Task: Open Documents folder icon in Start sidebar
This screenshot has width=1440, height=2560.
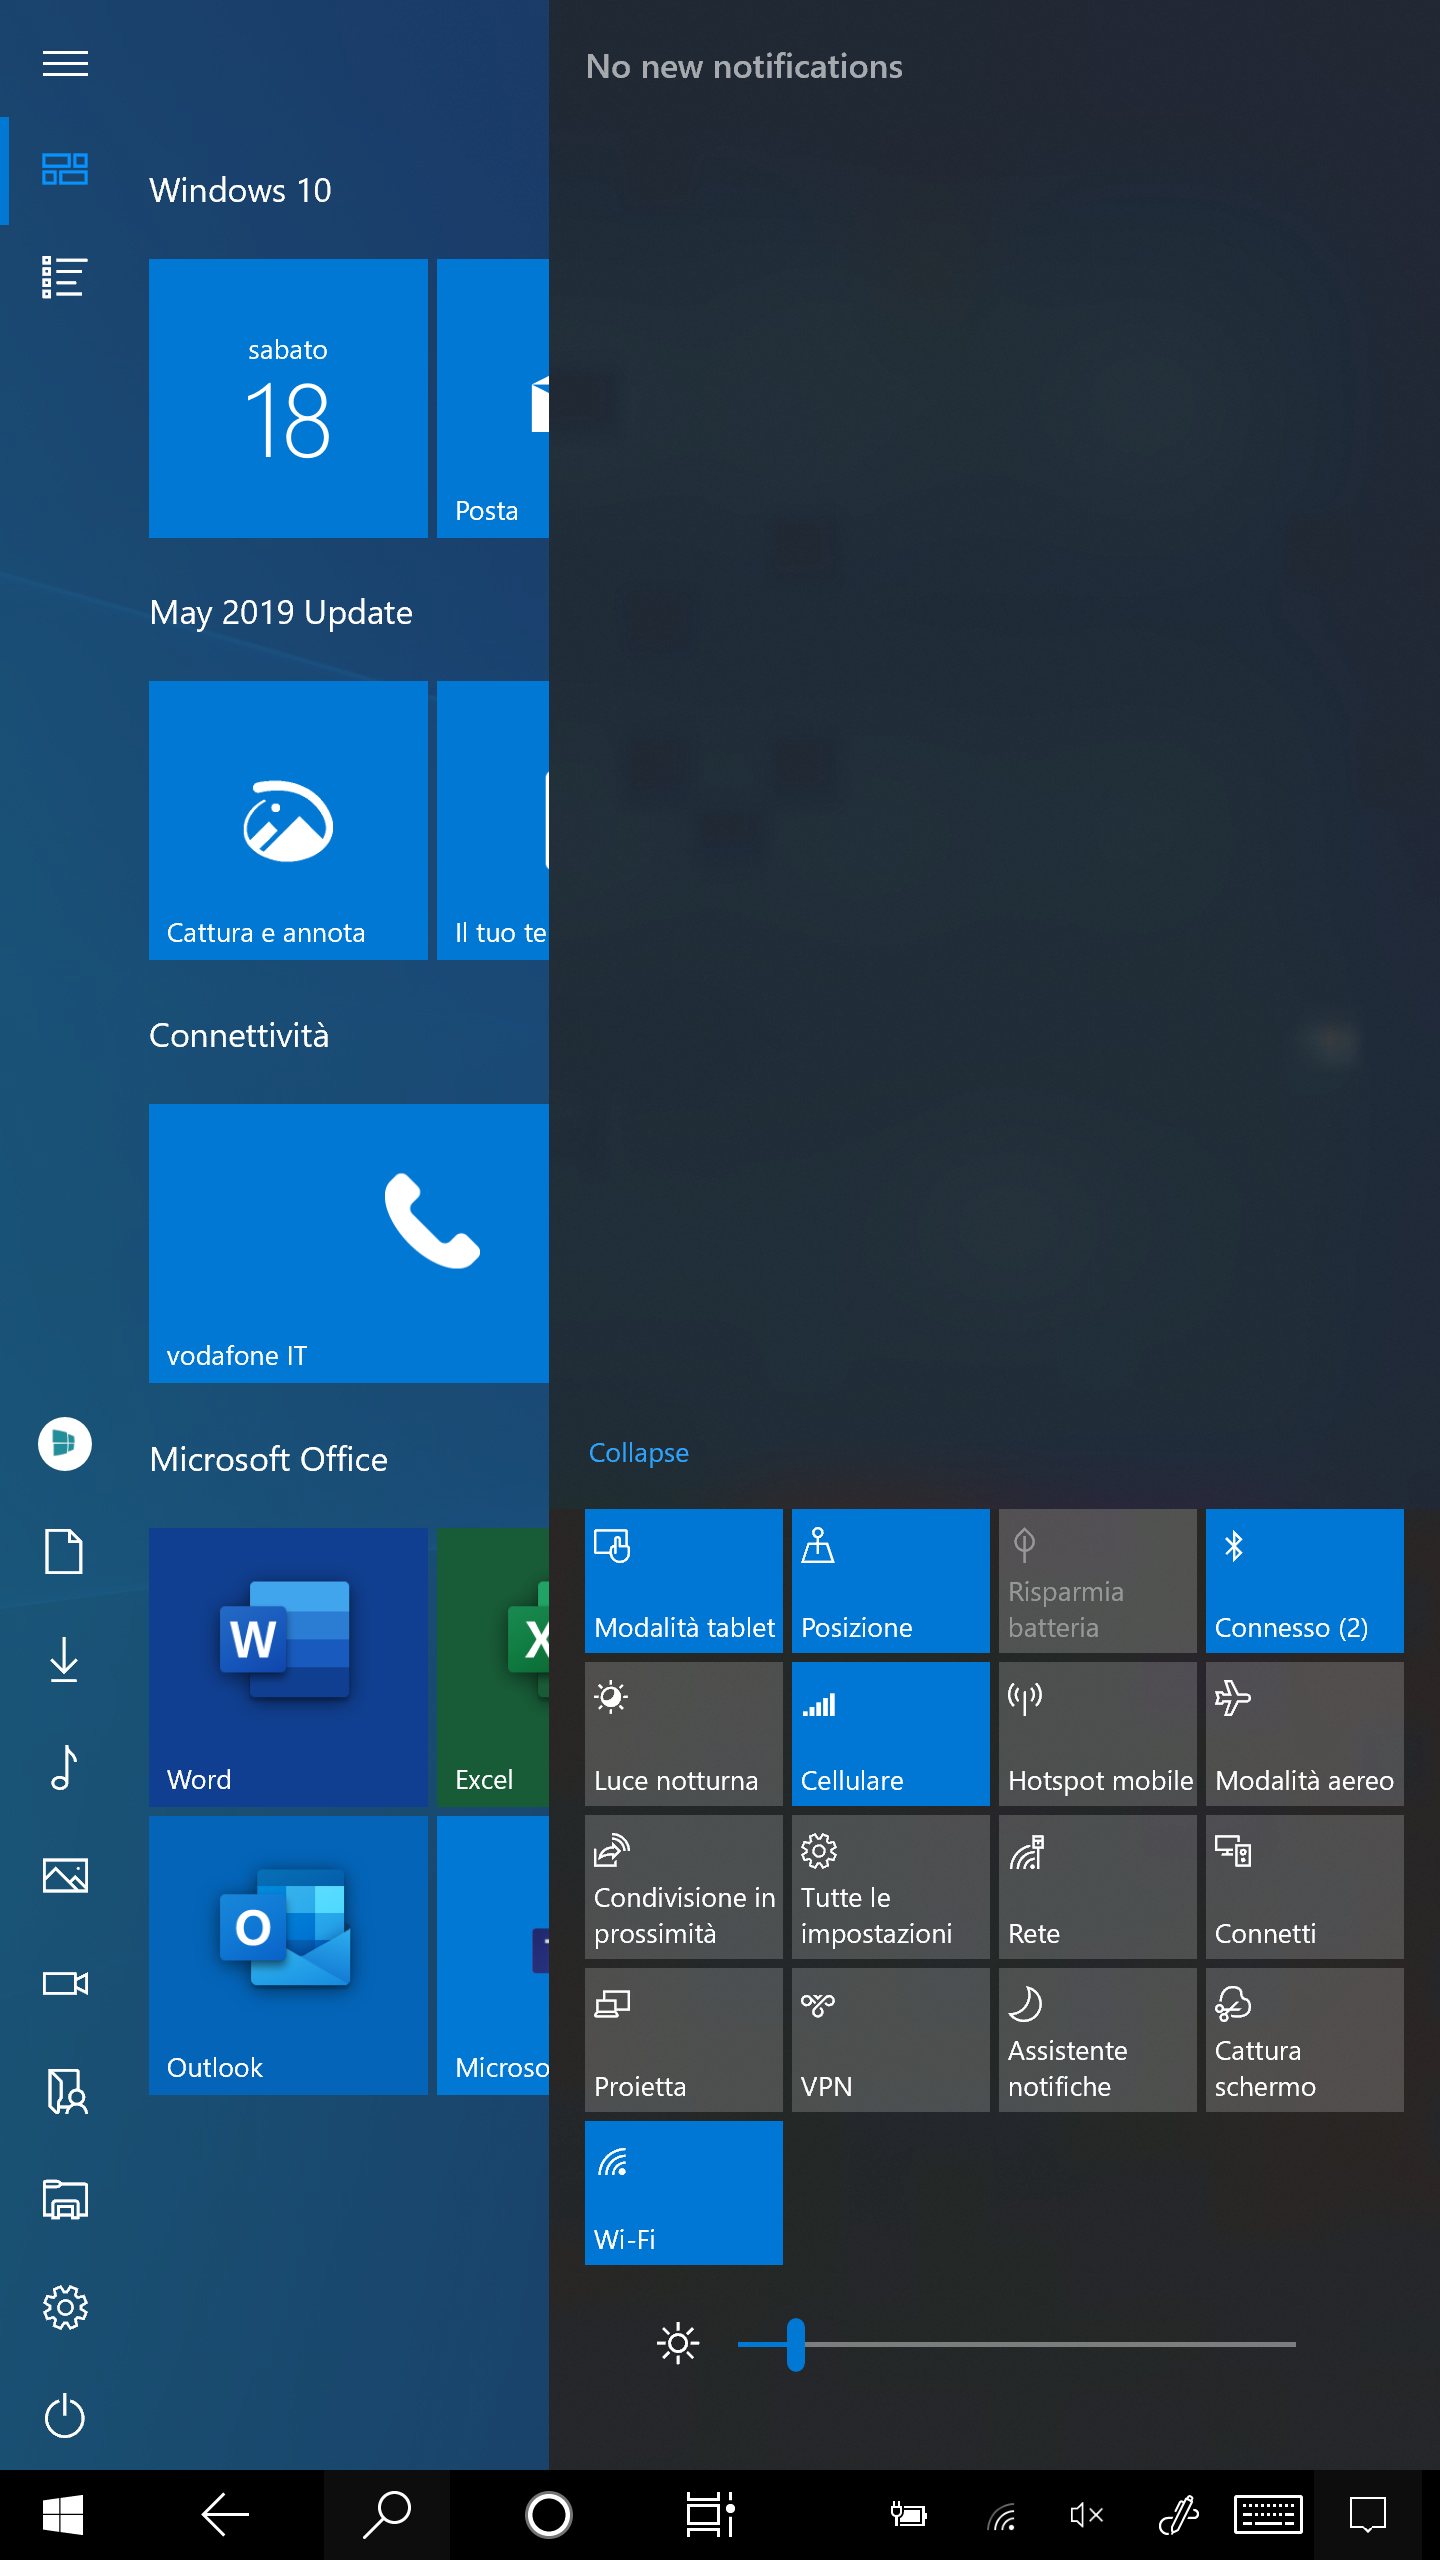Action: (x=65, y=1552)
